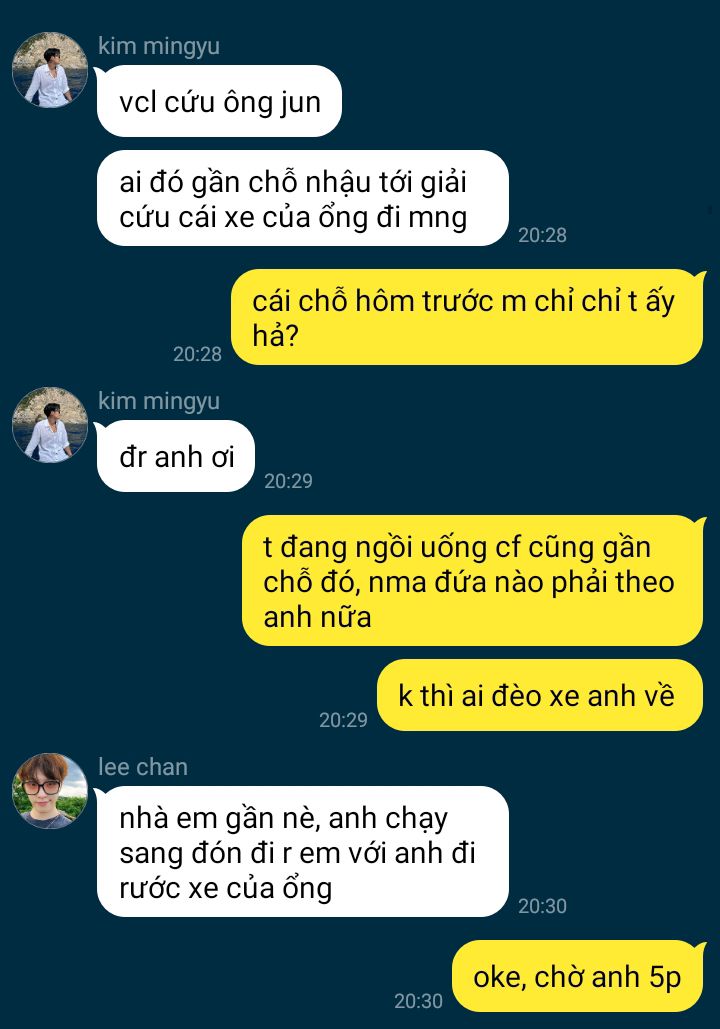Tap the second 'kim mingyu' sender name
This screenshot has width=720, height=1029.
point(159,402)
